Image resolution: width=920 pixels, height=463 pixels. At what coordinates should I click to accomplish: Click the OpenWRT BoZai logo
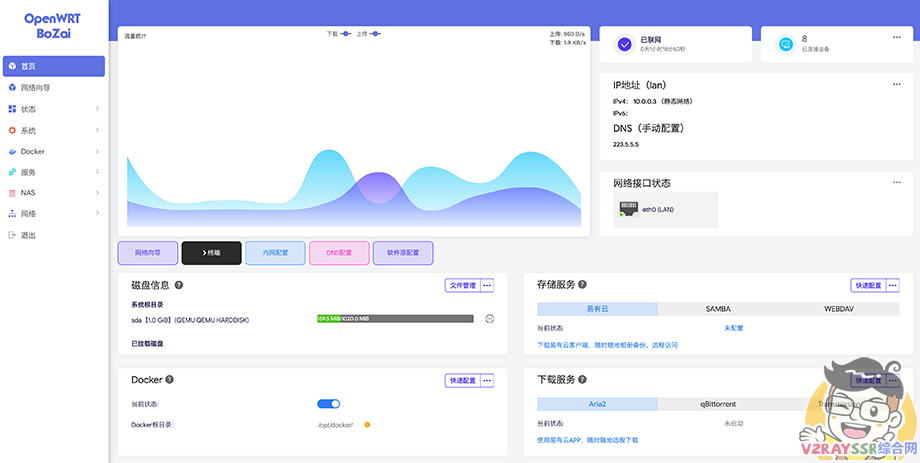coord(53,26)
